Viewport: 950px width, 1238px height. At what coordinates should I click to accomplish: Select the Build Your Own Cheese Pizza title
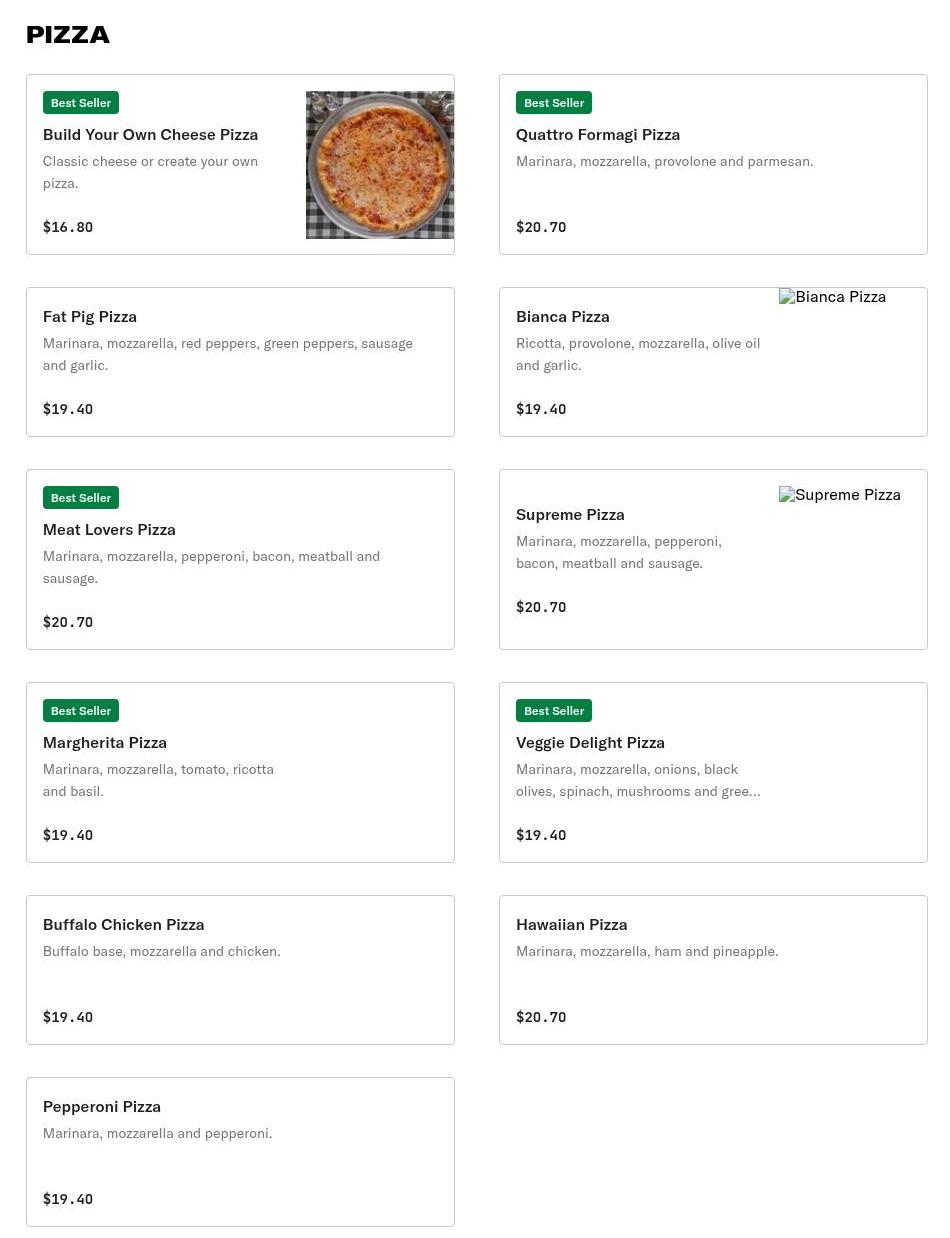point(150,134)
